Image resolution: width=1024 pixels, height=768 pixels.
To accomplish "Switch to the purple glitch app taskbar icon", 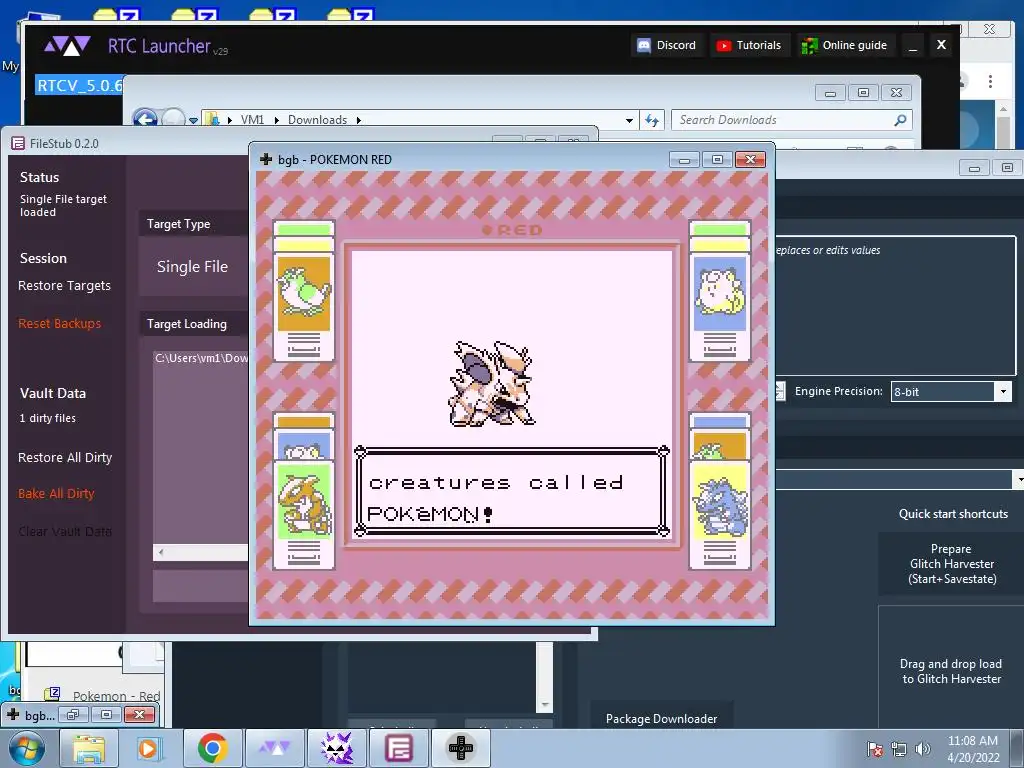I will pyautogui.click(x=337, y=748).
